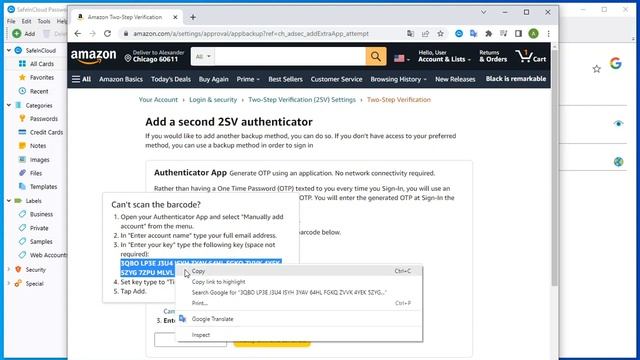Expand the Browsing History dropdown

coord(398,79)
